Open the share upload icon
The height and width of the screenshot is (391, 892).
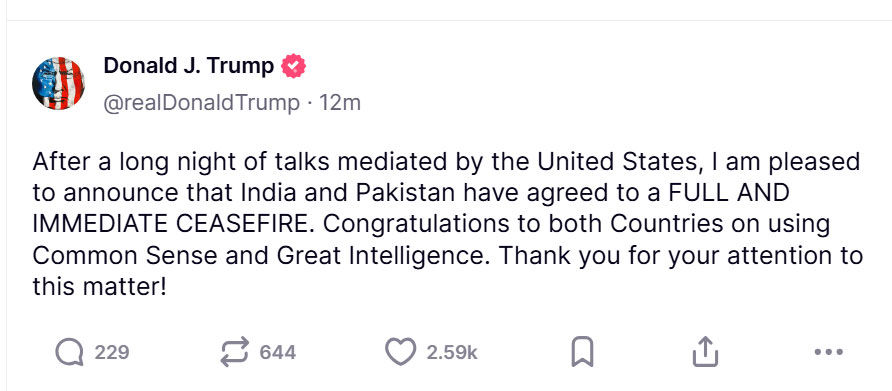(x=705, y=352)
